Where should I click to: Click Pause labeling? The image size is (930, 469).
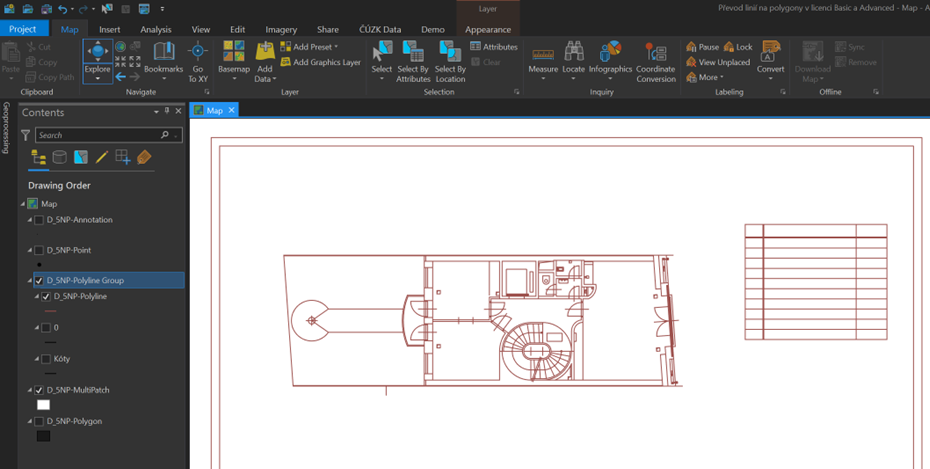coord(702,46)
